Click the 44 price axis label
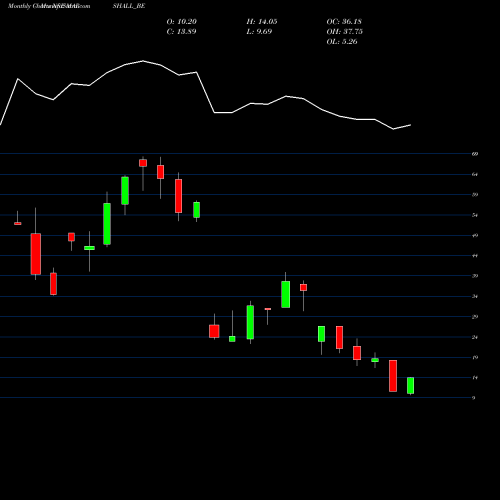 475,256
